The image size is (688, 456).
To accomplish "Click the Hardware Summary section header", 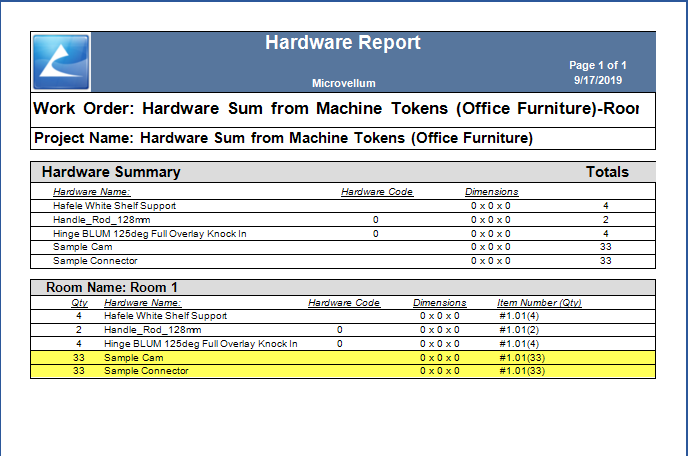I will tap(111, 172).
